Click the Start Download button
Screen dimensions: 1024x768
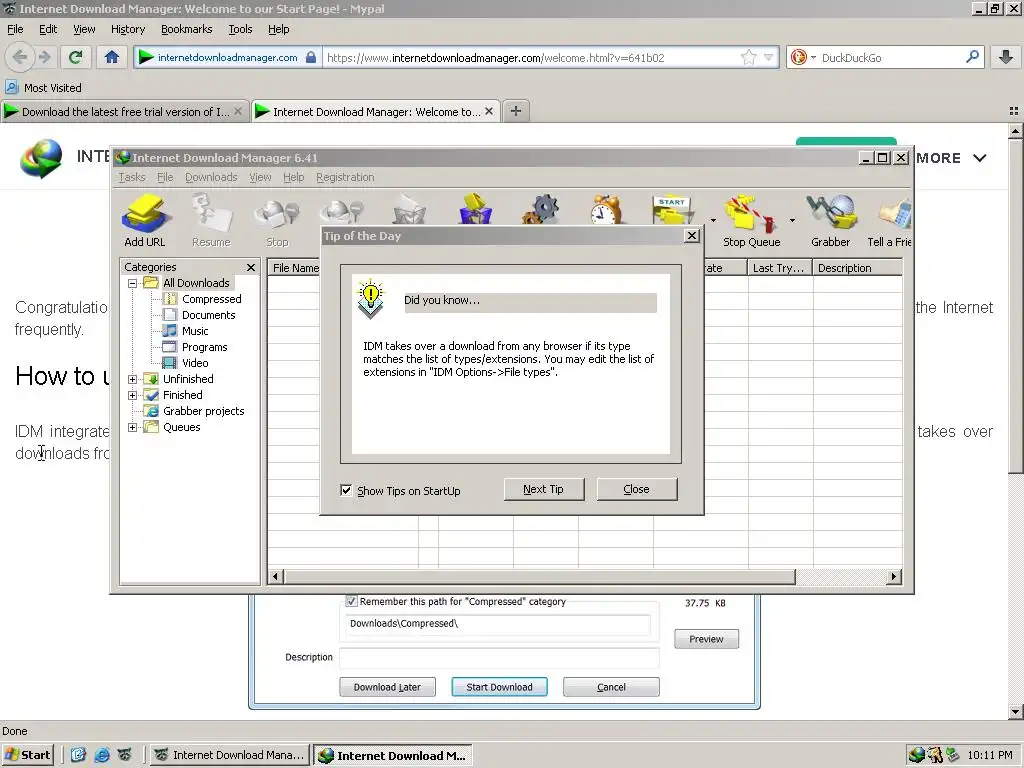pyautogui.click(x=500, y=687)
